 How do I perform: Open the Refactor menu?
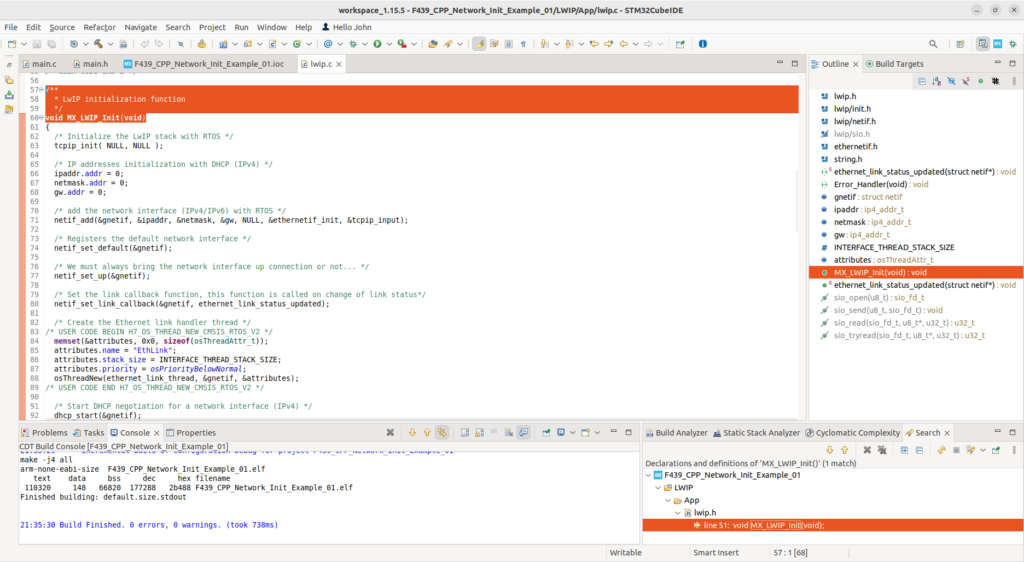(99, 27)
